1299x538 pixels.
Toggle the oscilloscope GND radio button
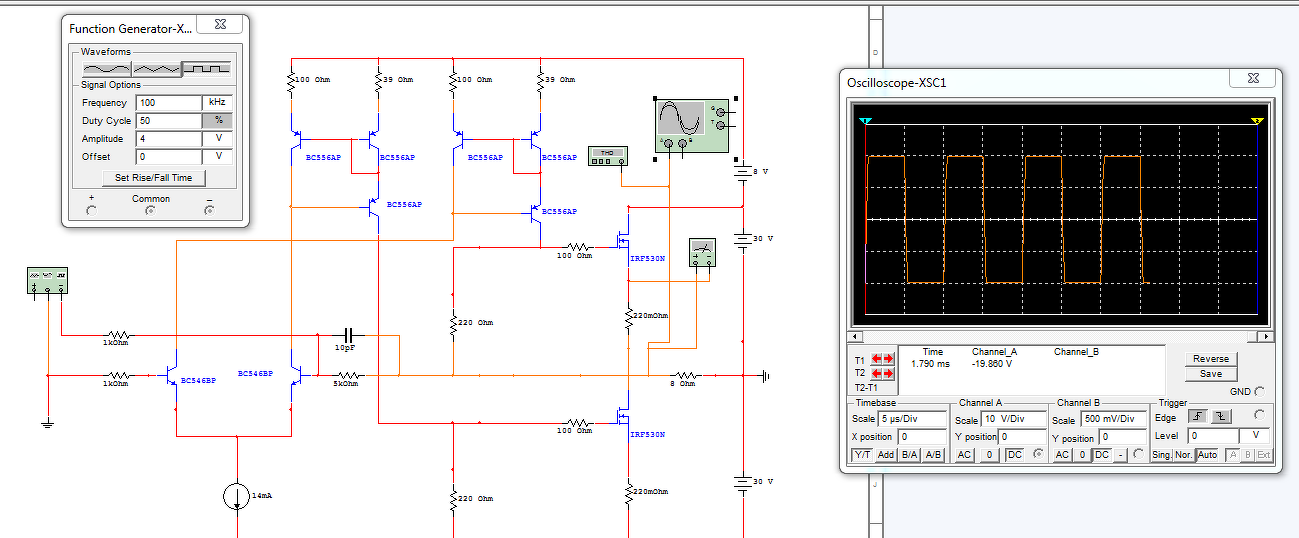(1260, 391)
